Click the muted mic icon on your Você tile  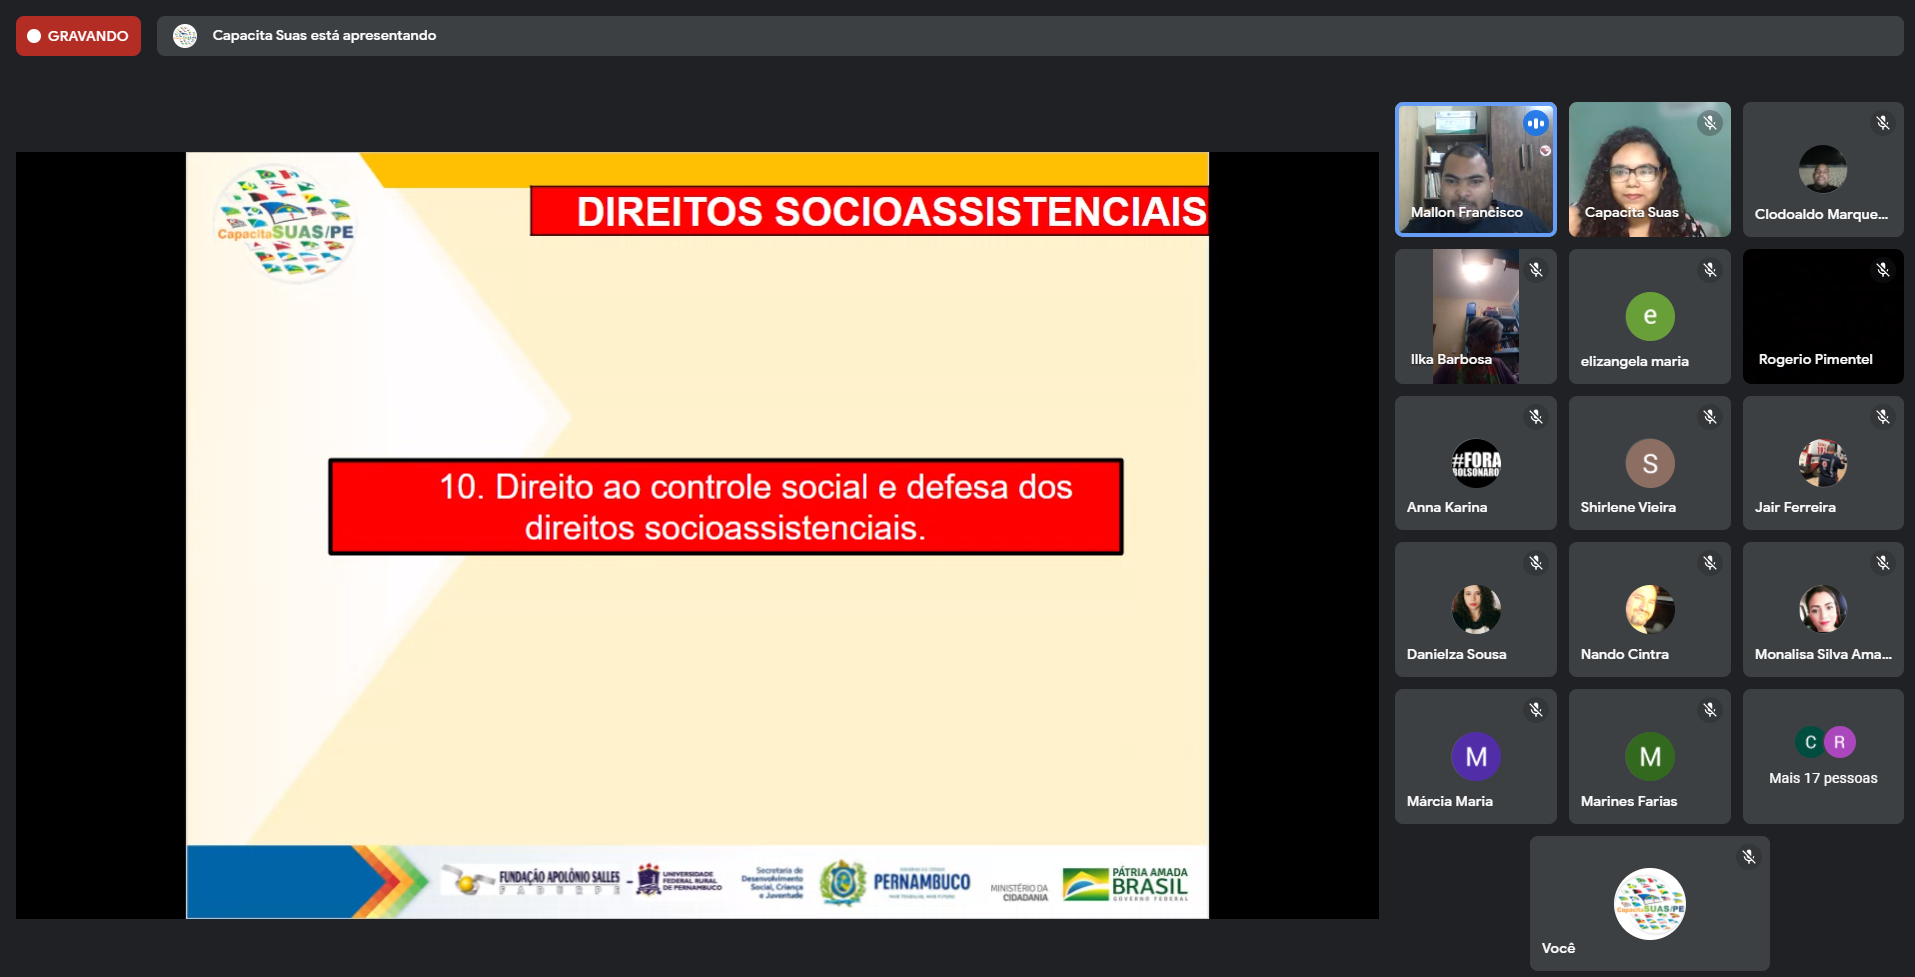pyautogui.click(x=1748, y=857)
